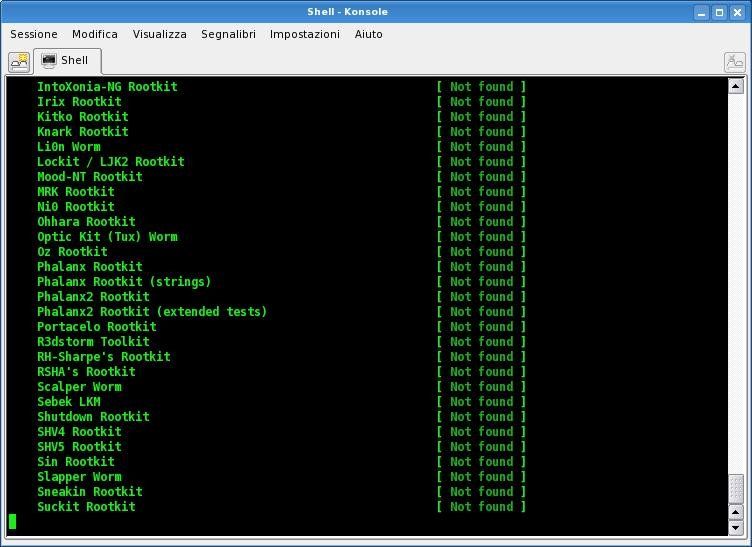Click the 'Portacelo Rootkit' line
The height and width of the screenshot is (547, 752).
(97, 326)
